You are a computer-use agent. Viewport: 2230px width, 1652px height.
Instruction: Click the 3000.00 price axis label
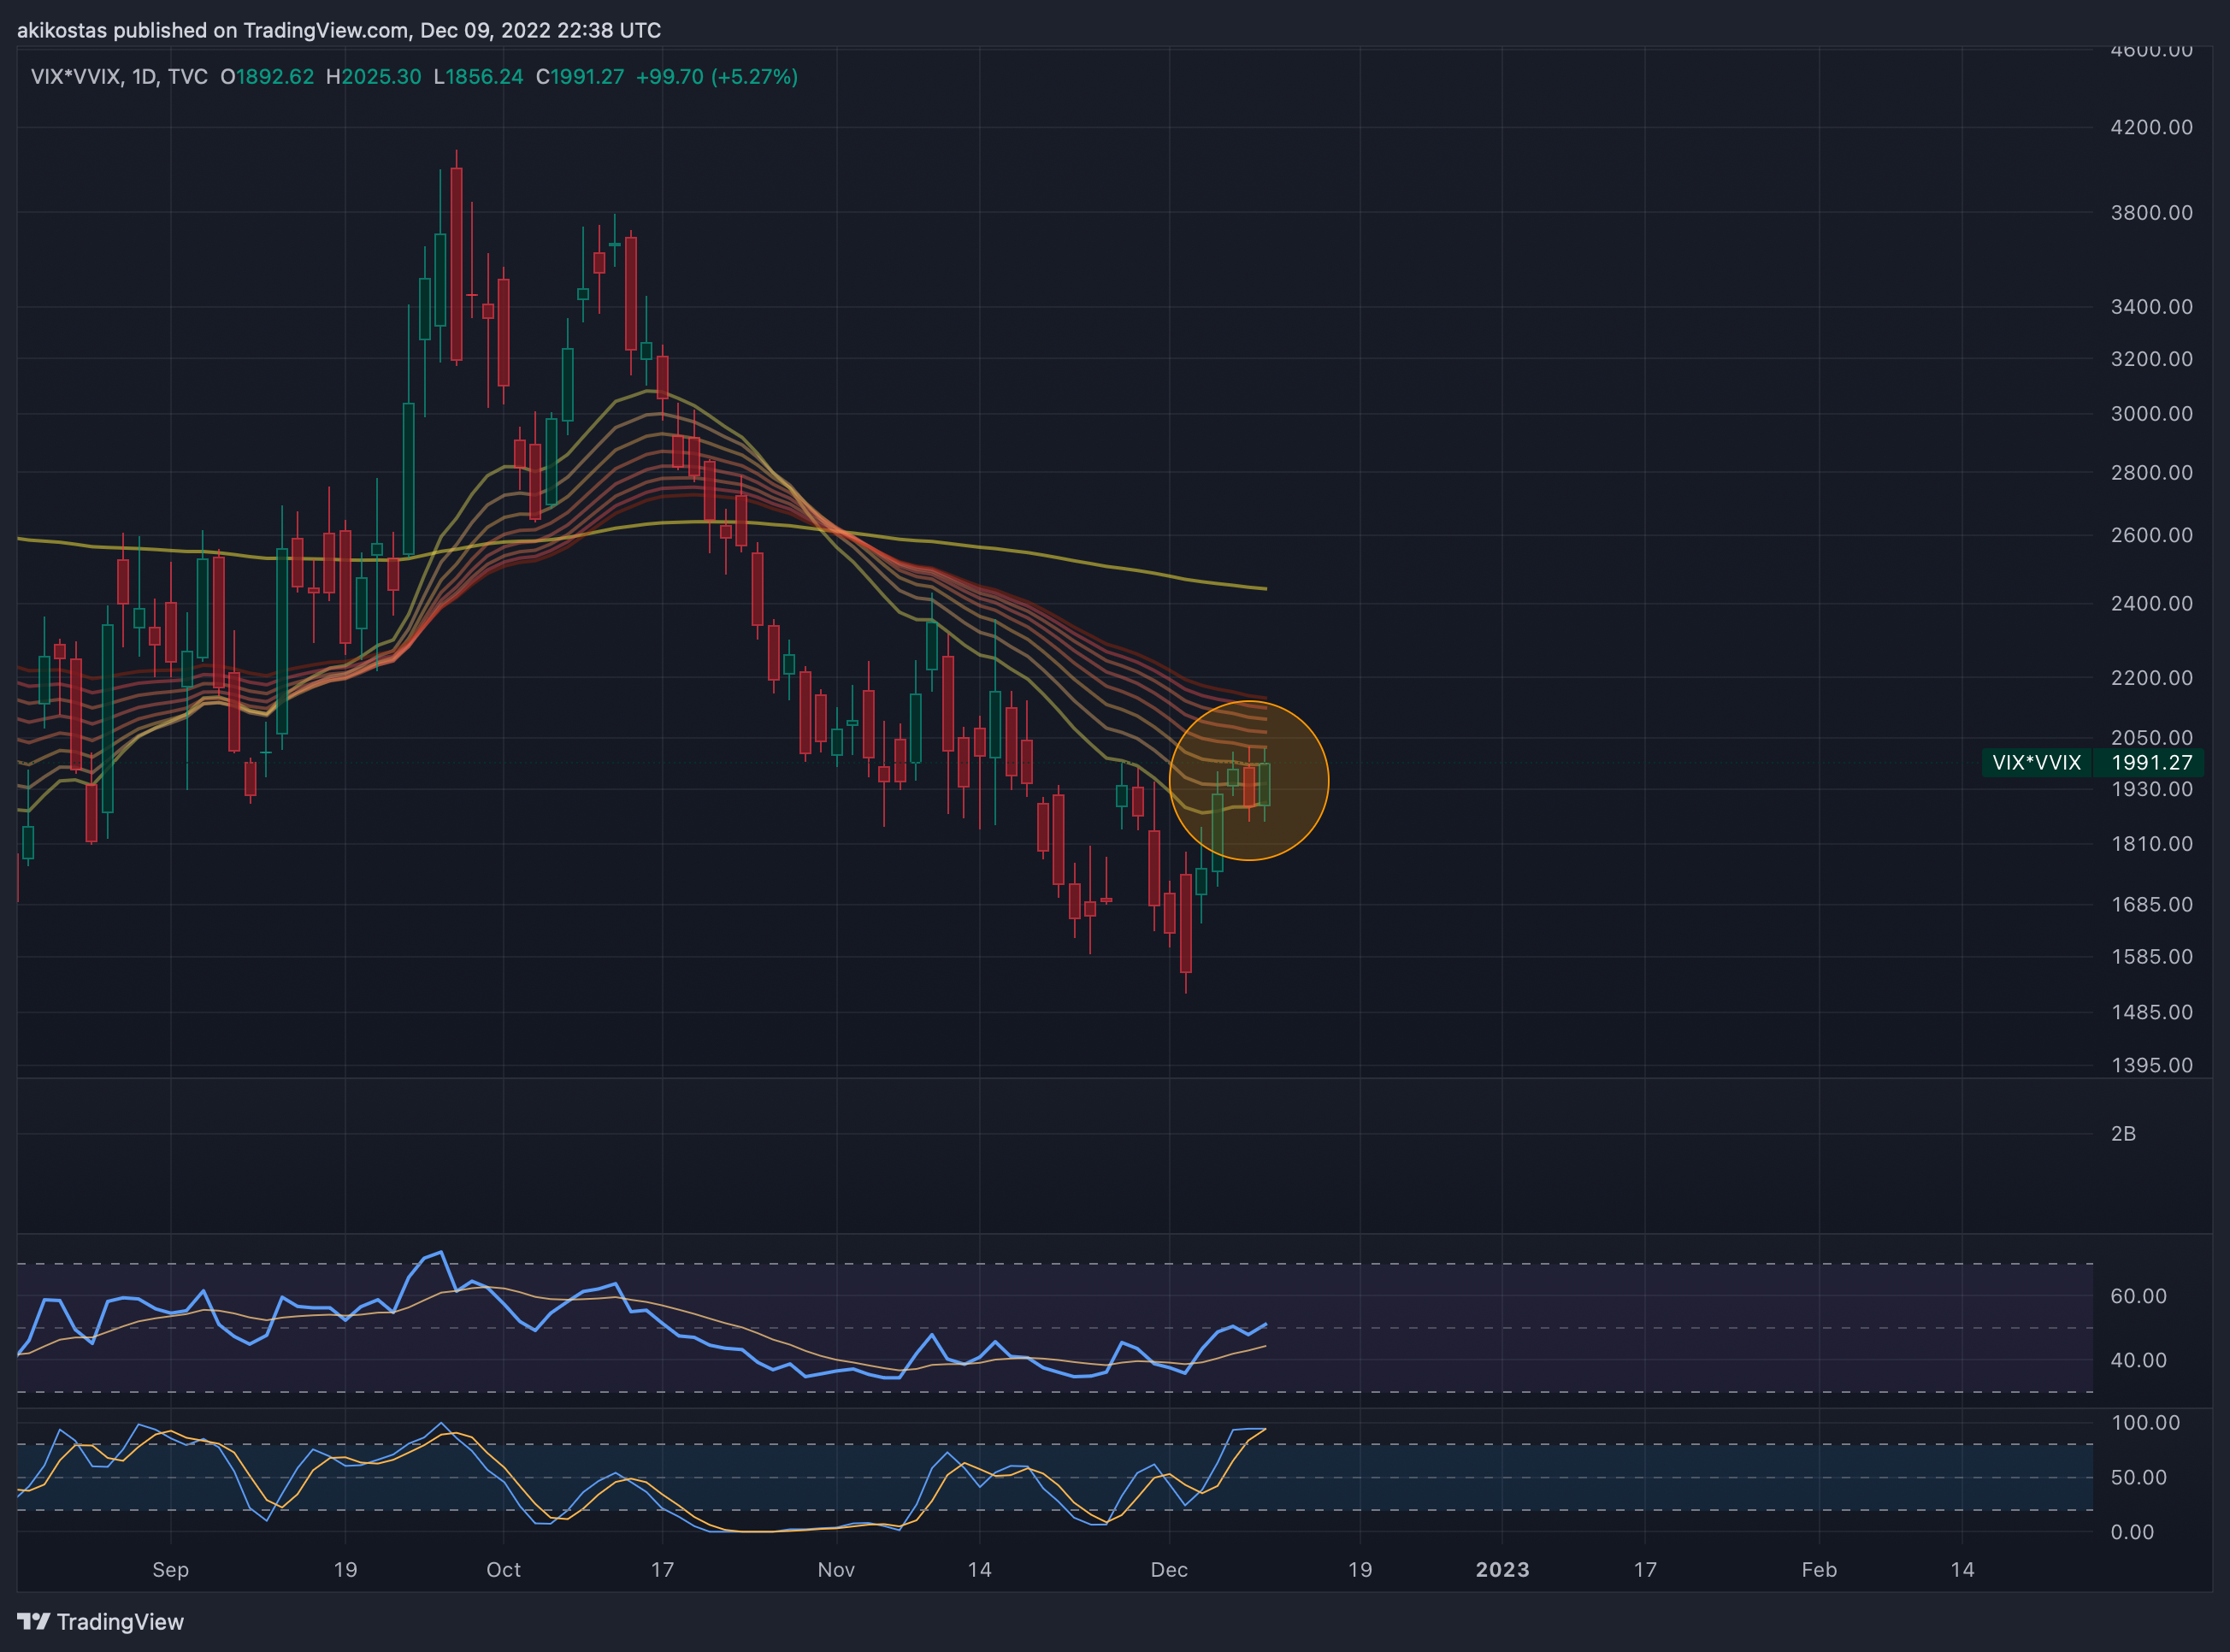click(x=2151, y=413)
